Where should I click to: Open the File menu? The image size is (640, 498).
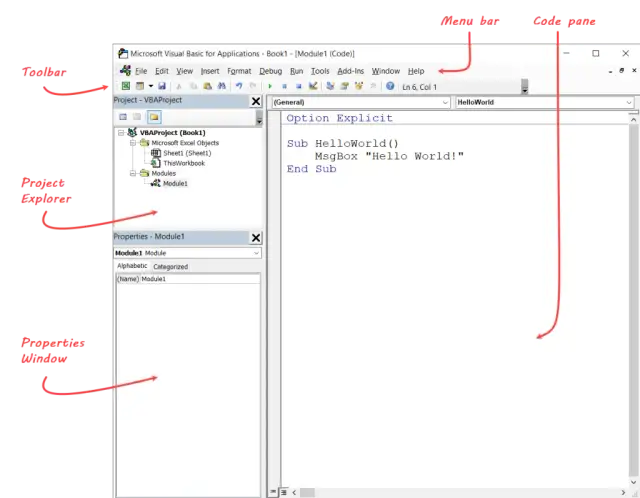pyautogui.click(x=141, y=71)
